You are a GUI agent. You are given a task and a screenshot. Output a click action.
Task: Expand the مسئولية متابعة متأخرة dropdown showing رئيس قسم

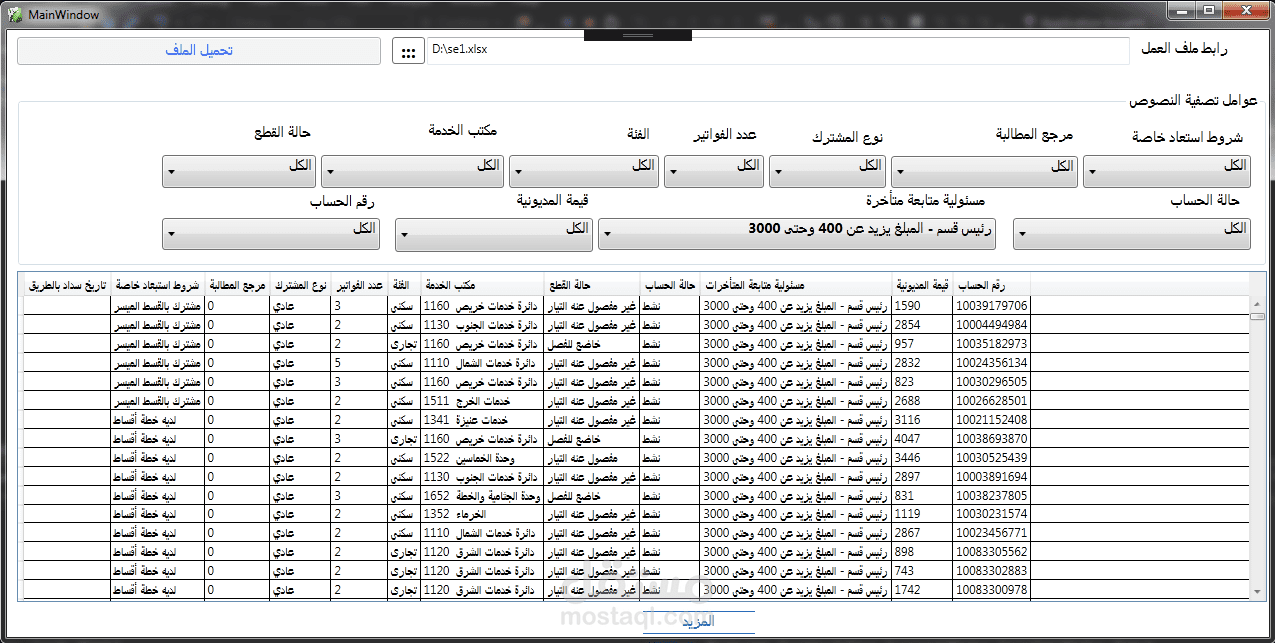(x=799, y=234)
